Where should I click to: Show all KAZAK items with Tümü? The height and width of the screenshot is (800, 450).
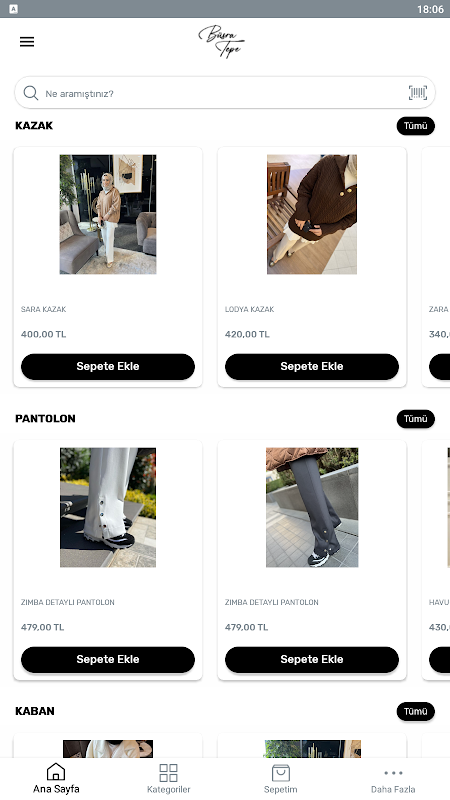[415, 126]
